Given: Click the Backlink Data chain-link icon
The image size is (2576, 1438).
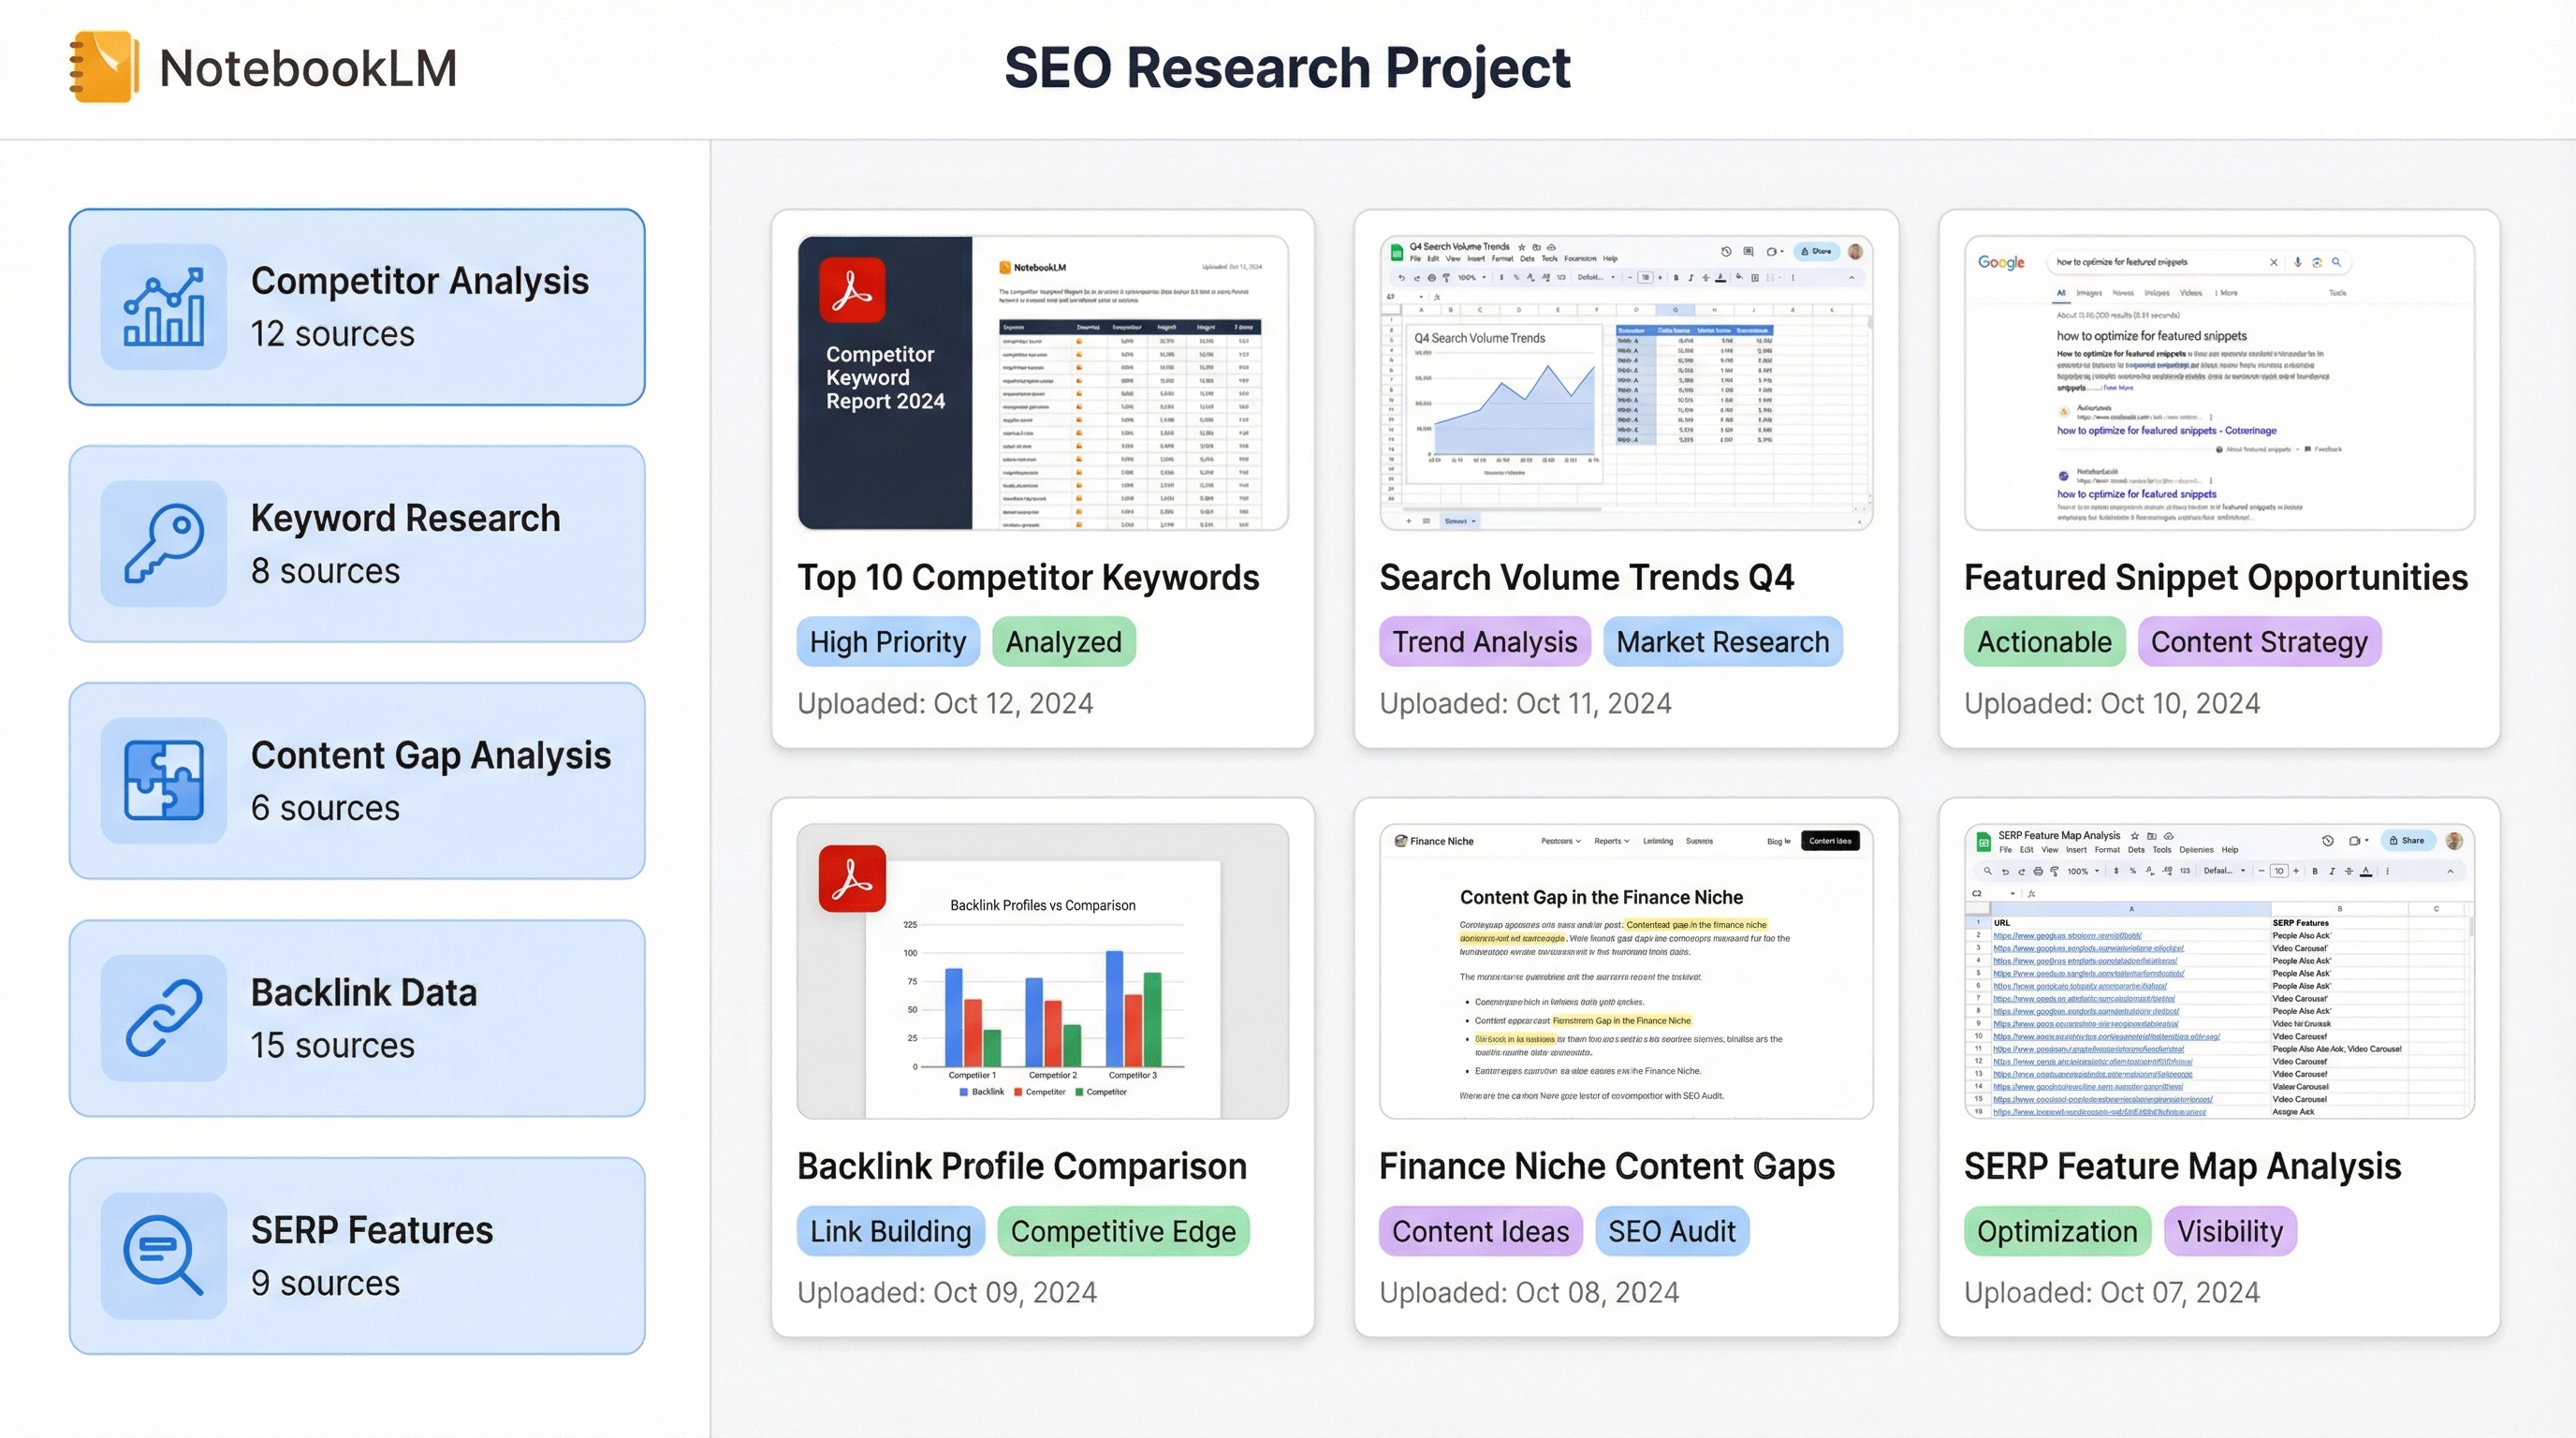Looking at the screenshot, I should [164, 1018].
